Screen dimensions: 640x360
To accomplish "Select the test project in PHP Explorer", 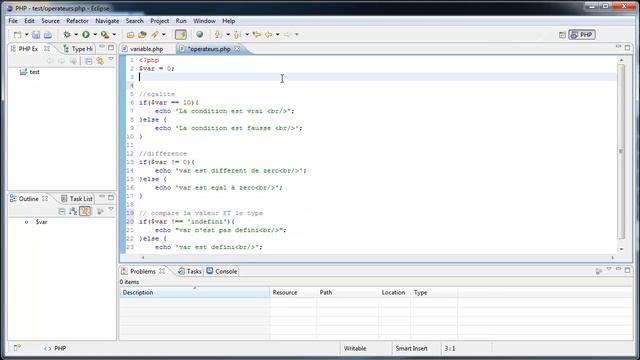I will (x=34, y=72).
